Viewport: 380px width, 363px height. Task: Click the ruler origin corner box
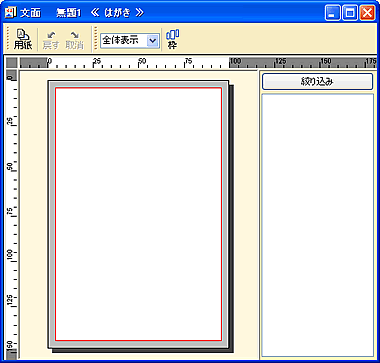click(x=12, y=62)
